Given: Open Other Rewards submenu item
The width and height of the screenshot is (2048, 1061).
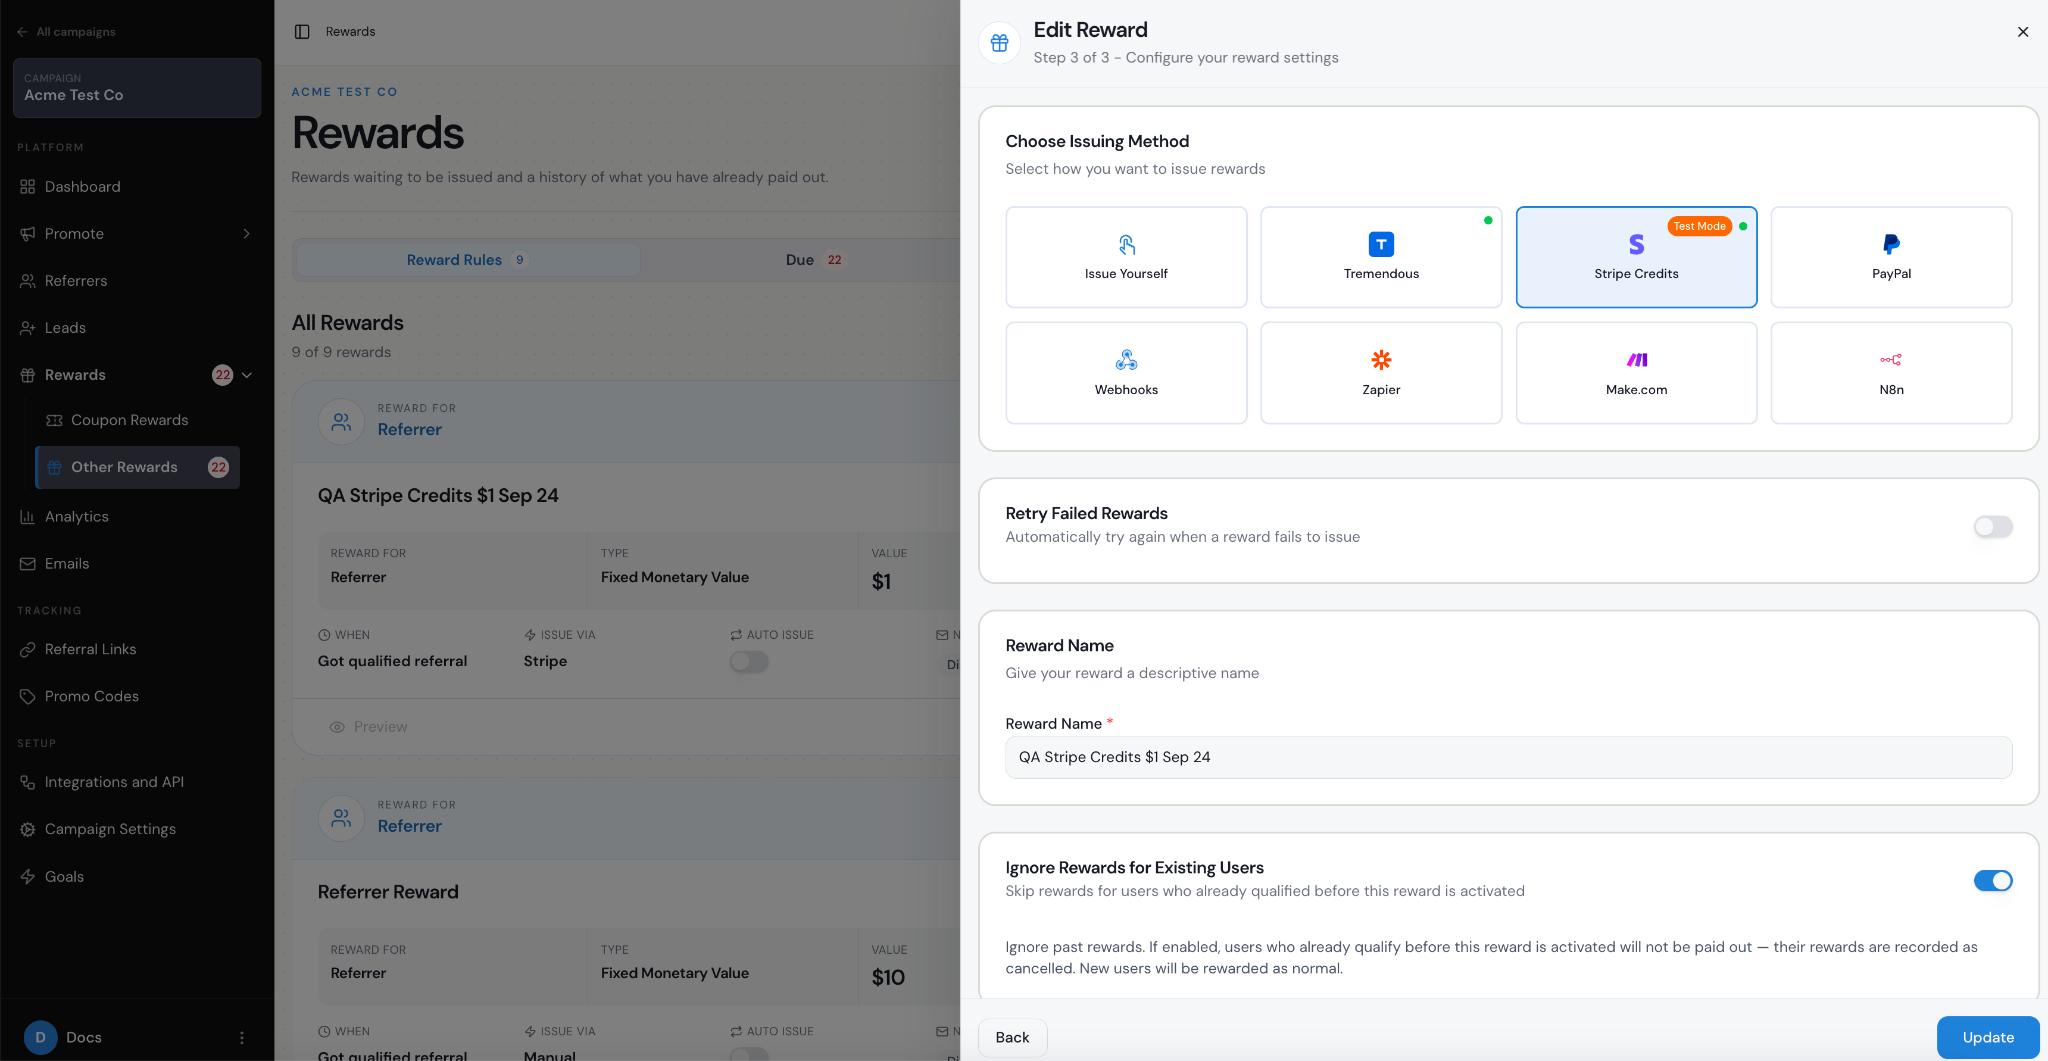Looking at the screenshot, I should (138, 467).
